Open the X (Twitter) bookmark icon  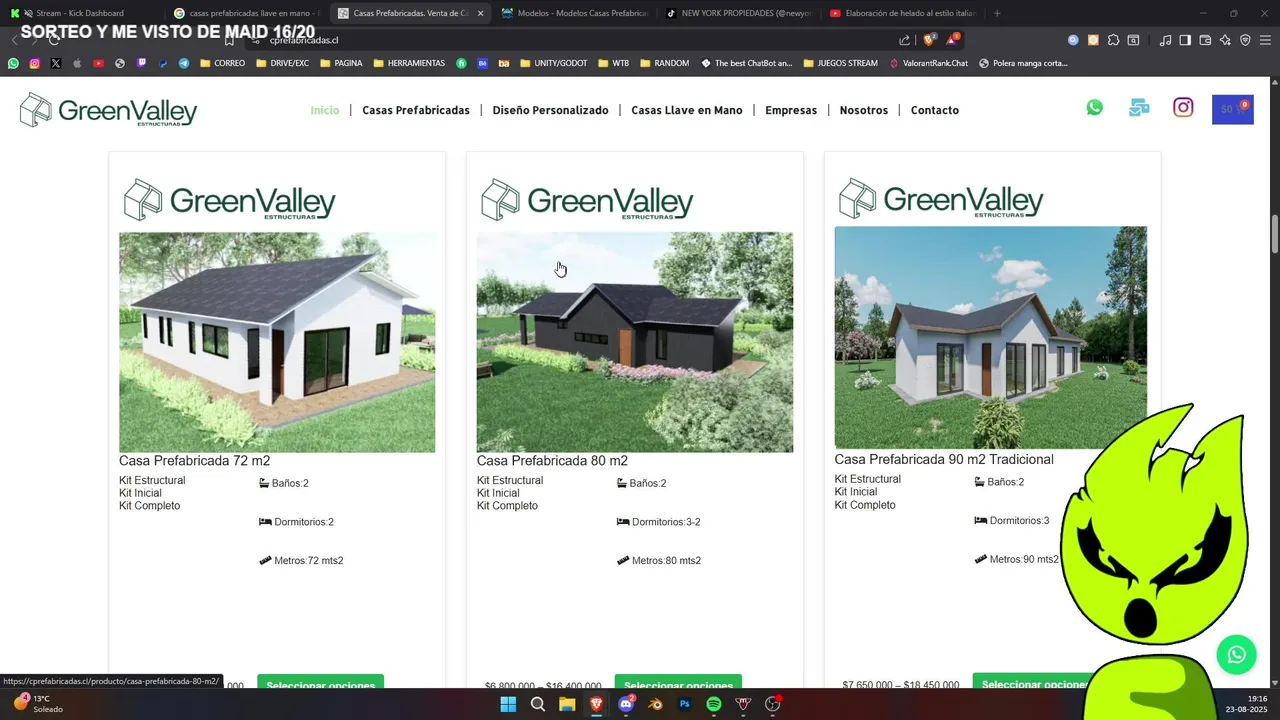point(55,63)
